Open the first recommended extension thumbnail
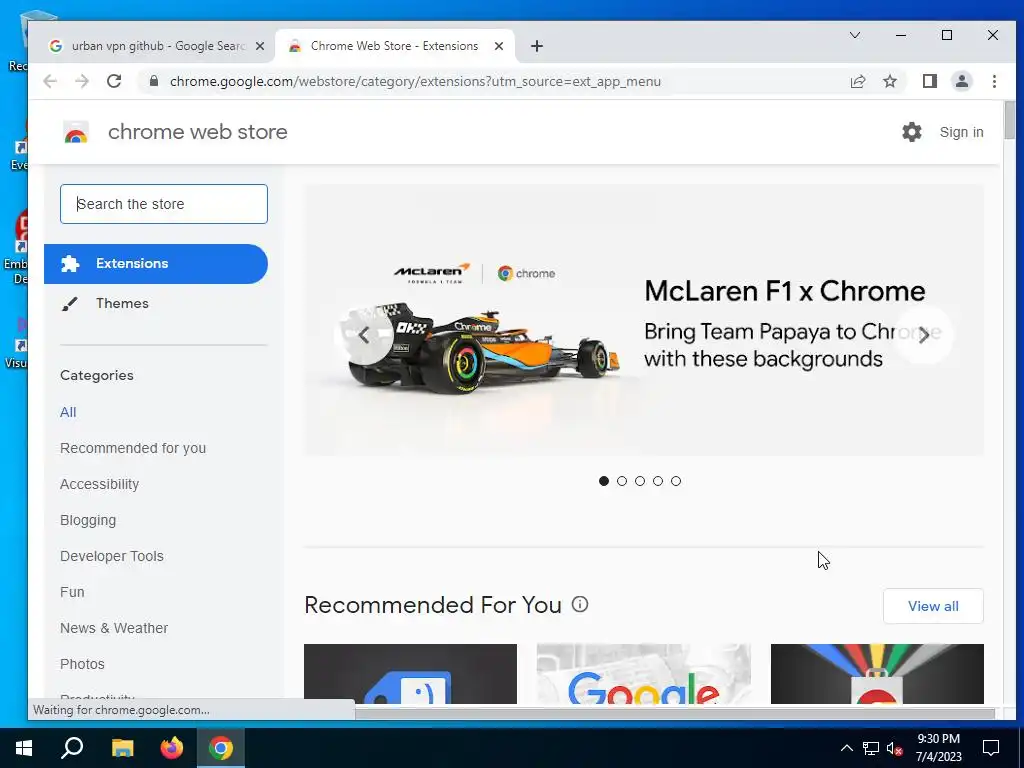The height and width of the screenshot is (768, 1024). 410,674
